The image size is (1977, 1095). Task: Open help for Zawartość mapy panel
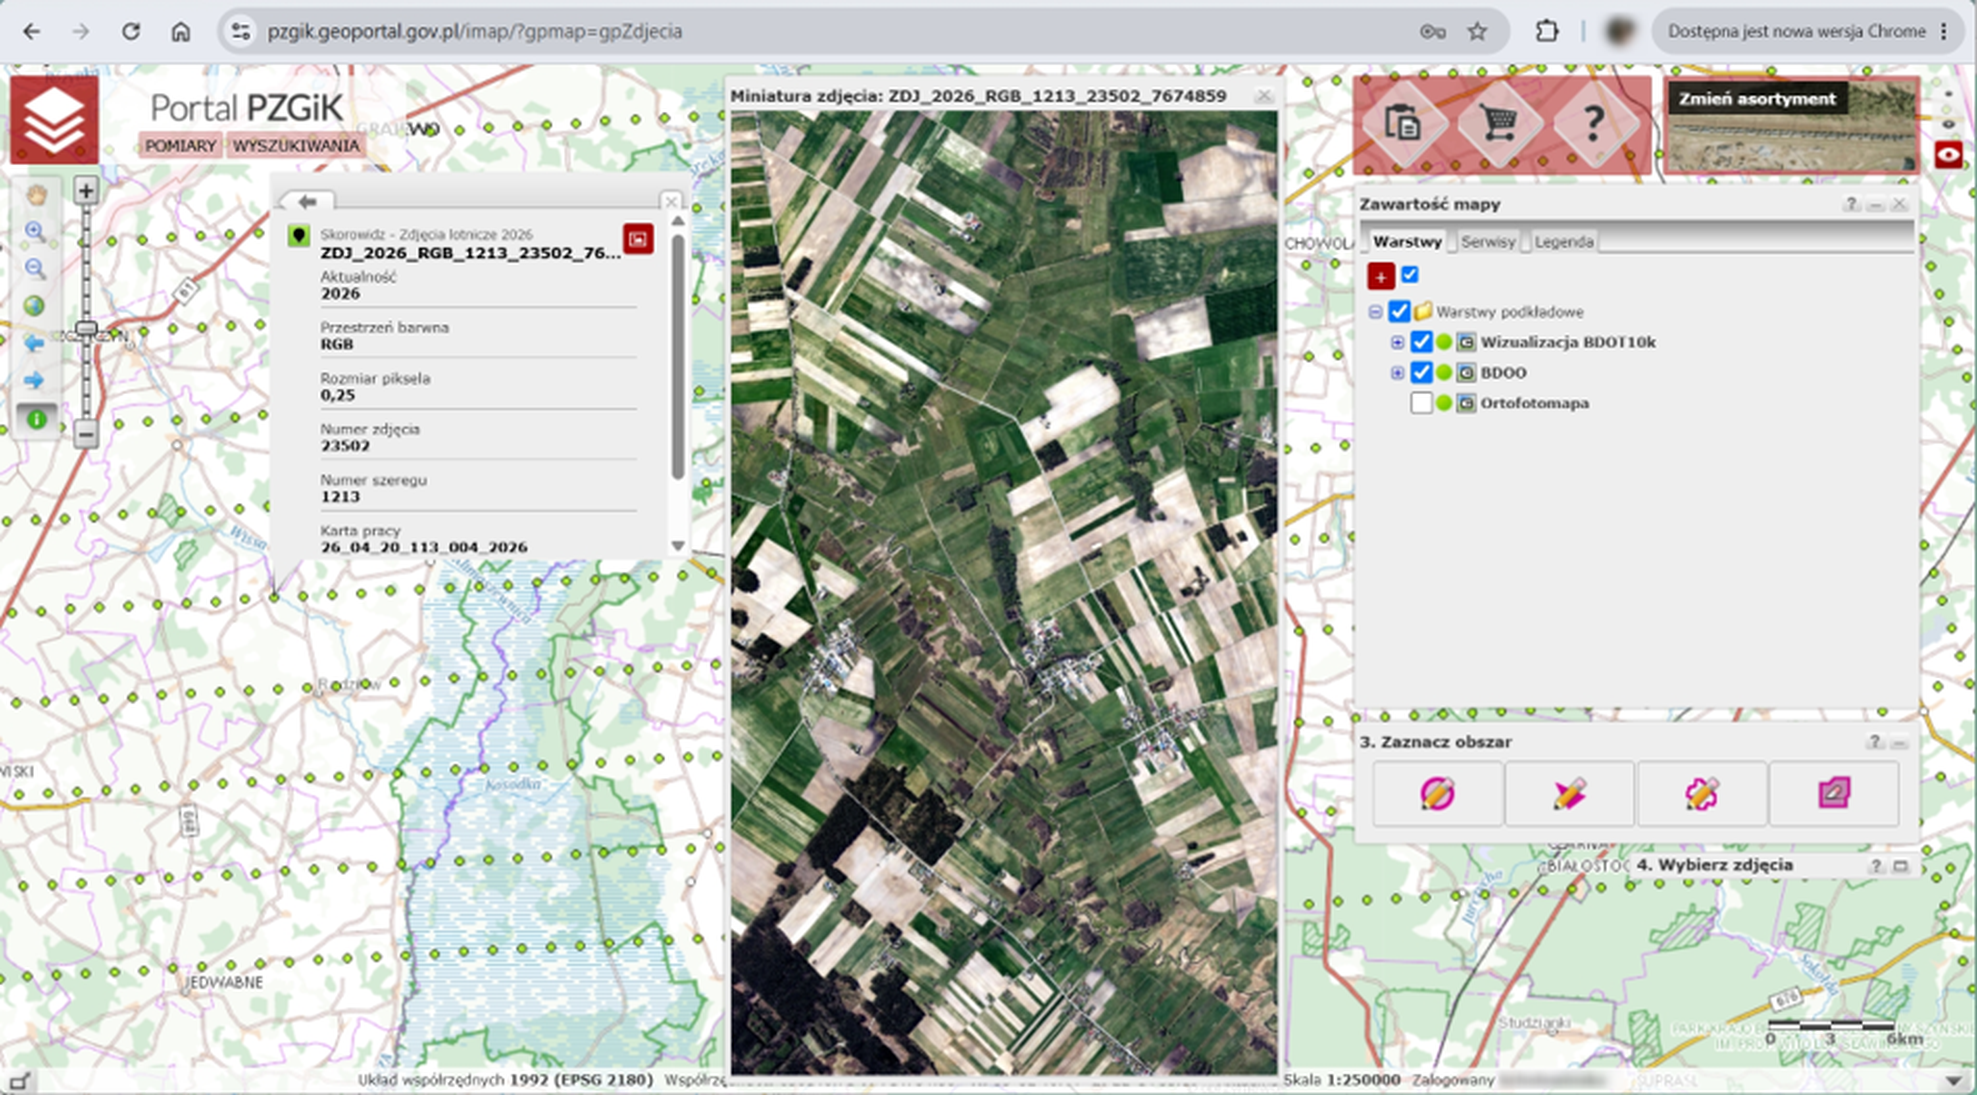[x=1851, y=204]
